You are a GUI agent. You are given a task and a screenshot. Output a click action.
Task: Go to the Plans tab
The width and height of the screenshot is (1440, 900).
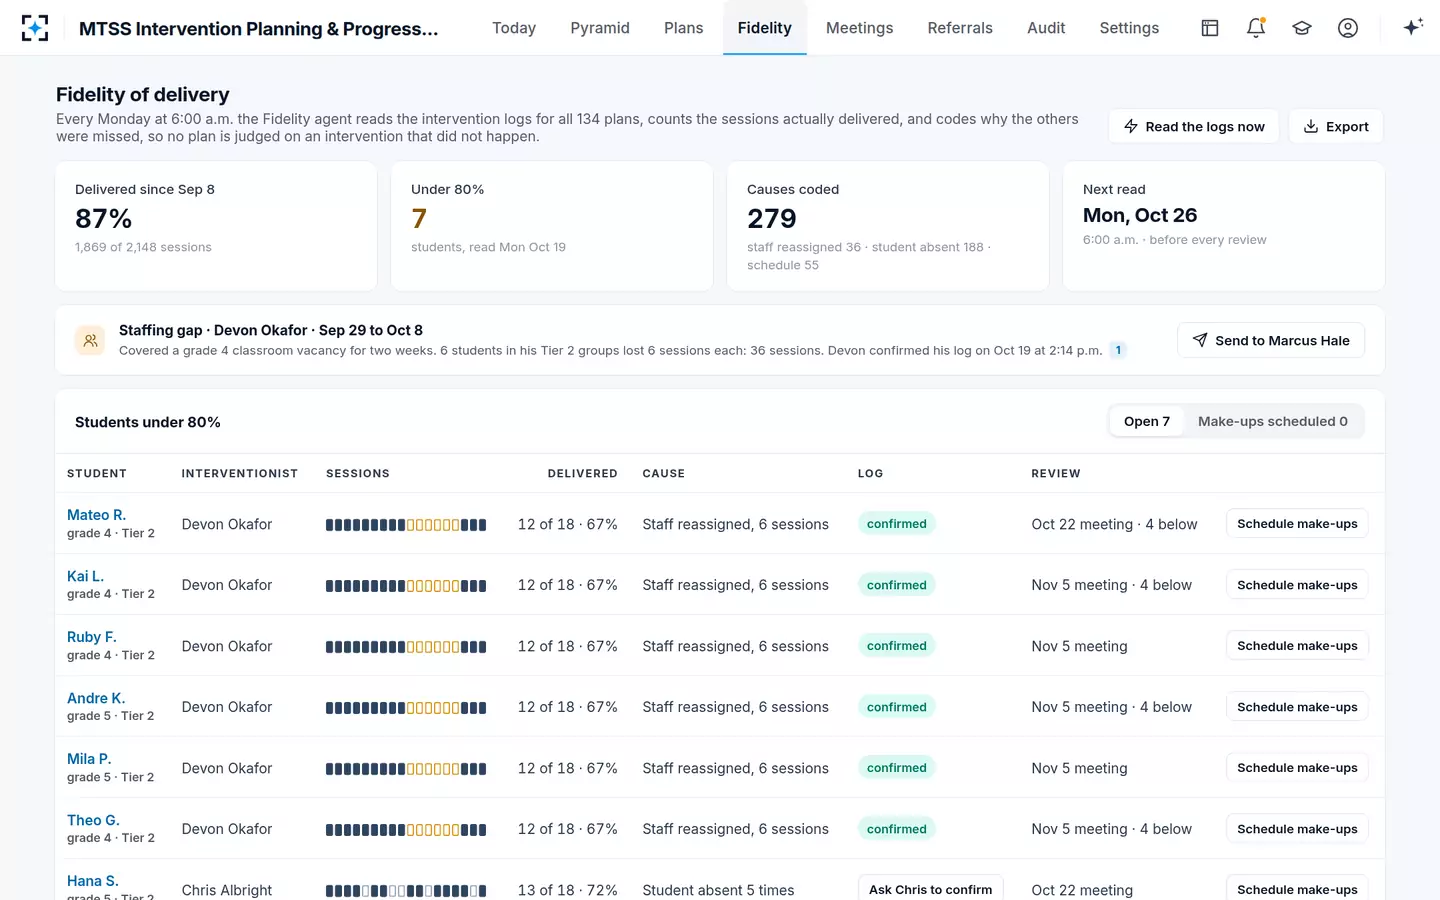[684, 28]
